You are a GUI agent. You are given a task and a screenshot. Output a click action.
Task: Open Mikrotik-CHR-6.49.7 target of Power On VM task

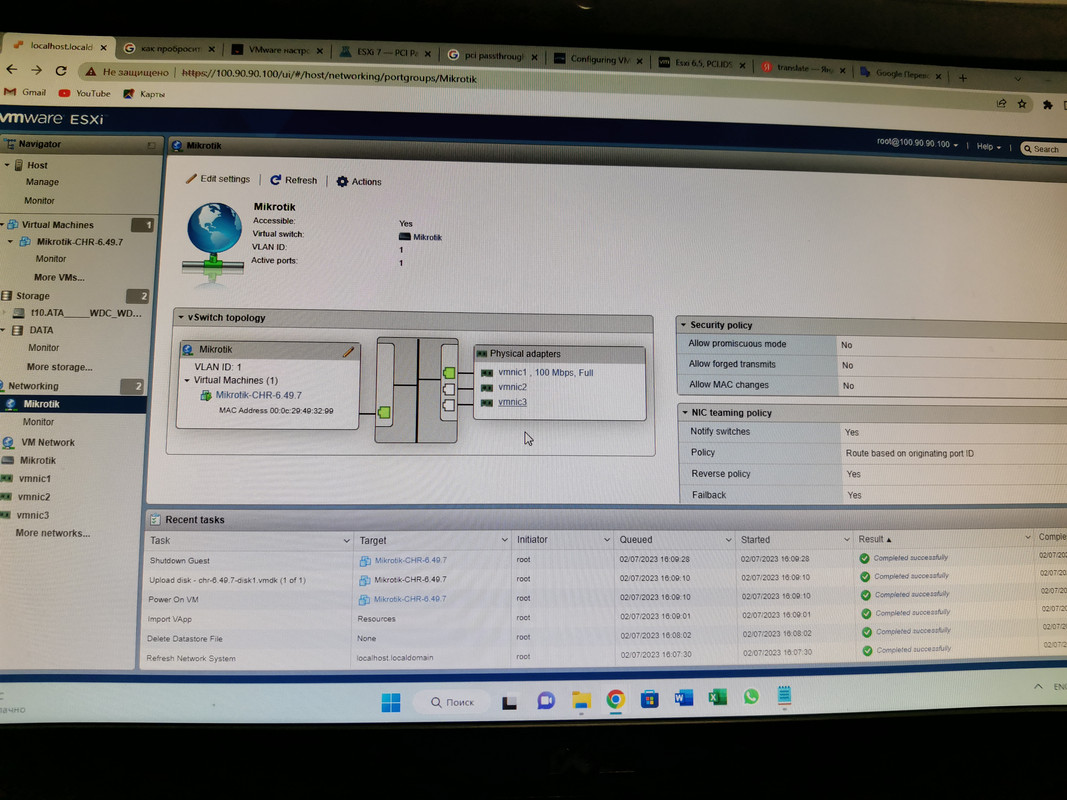[410, 599]
